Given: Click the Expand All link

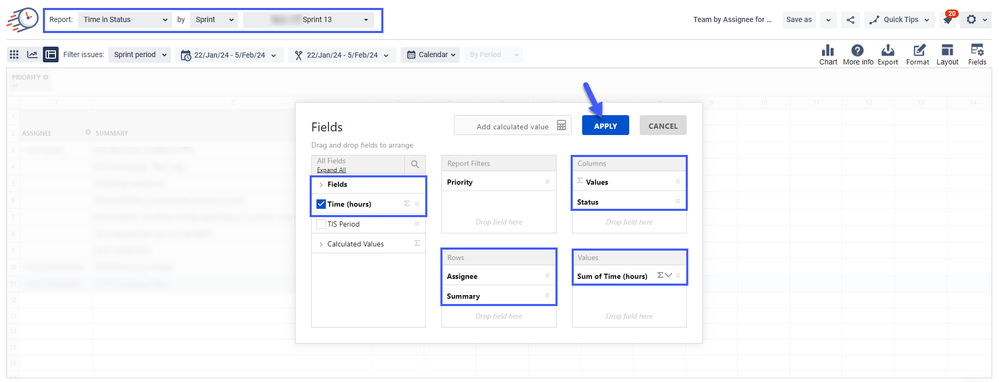Looking at the screenshot, I should (x=331, y=170).
